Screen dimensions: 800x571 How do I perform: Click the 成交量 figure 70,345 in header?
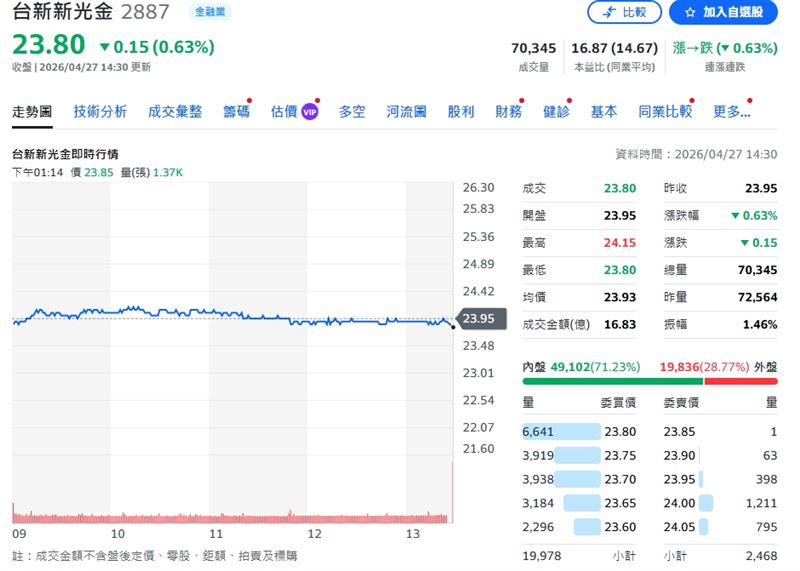point(534,48)
